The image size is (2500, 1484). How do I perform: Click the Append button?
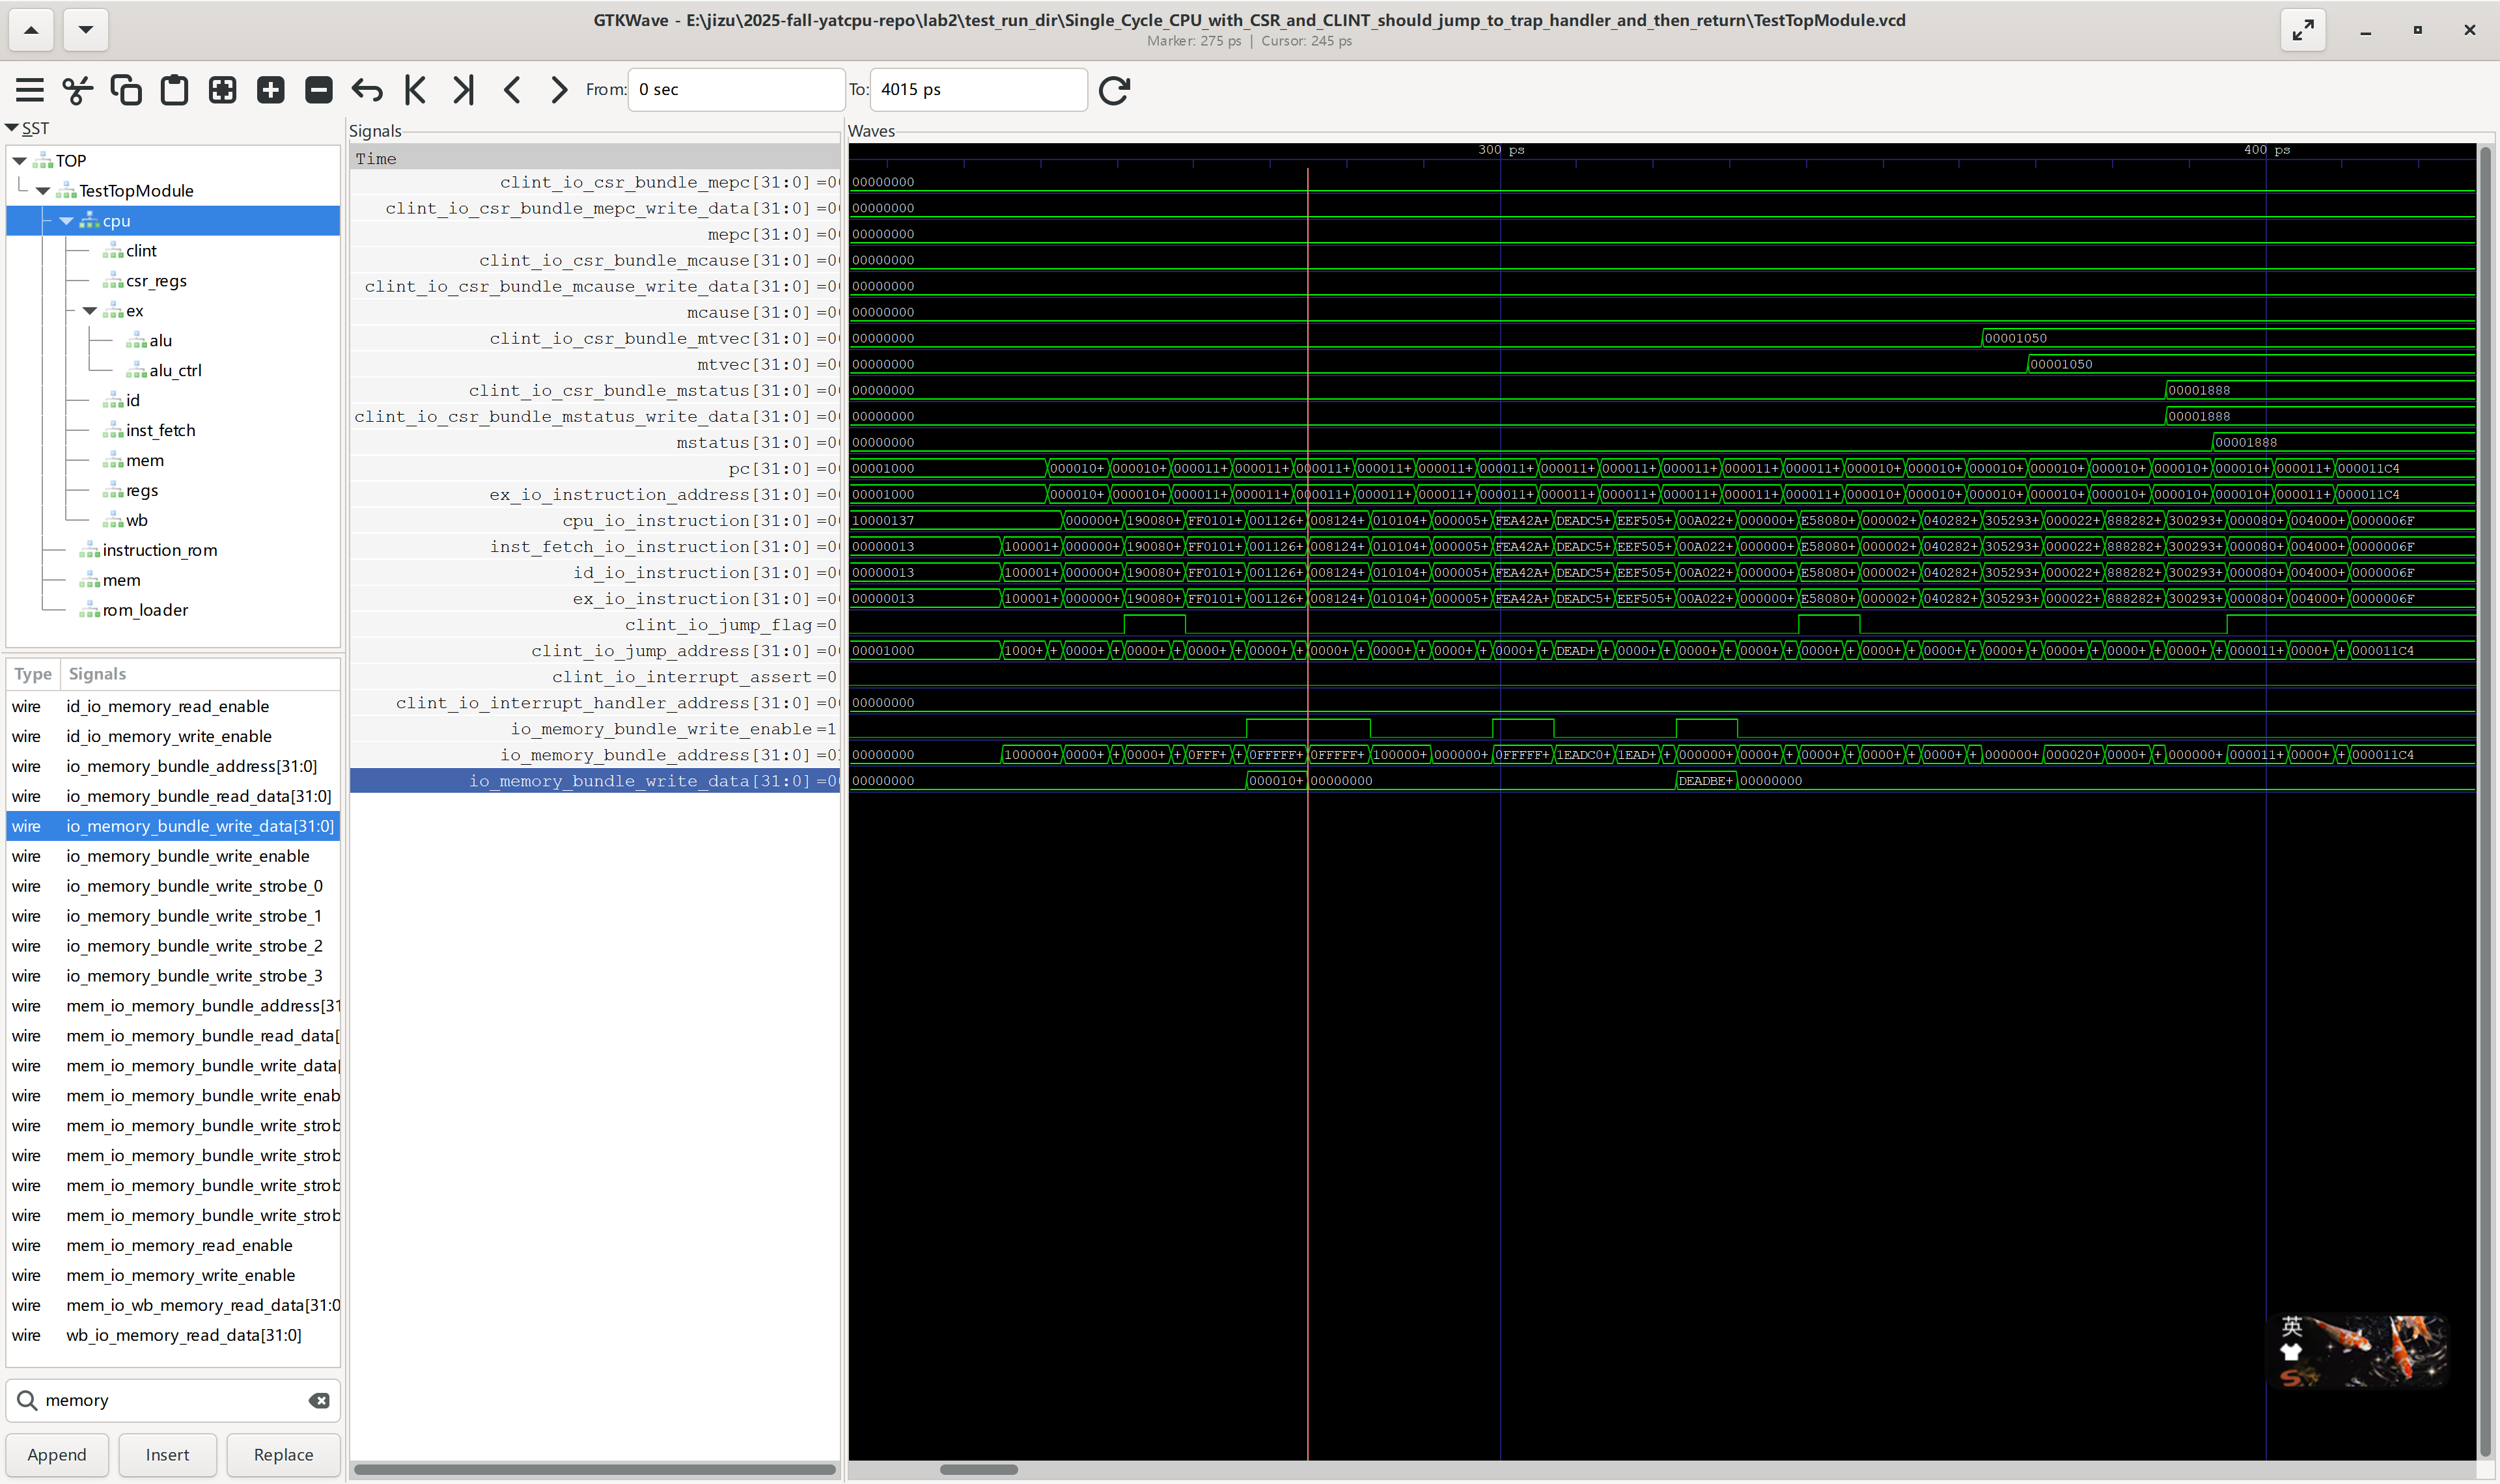pyautogui.click(x=57, y=1454)
